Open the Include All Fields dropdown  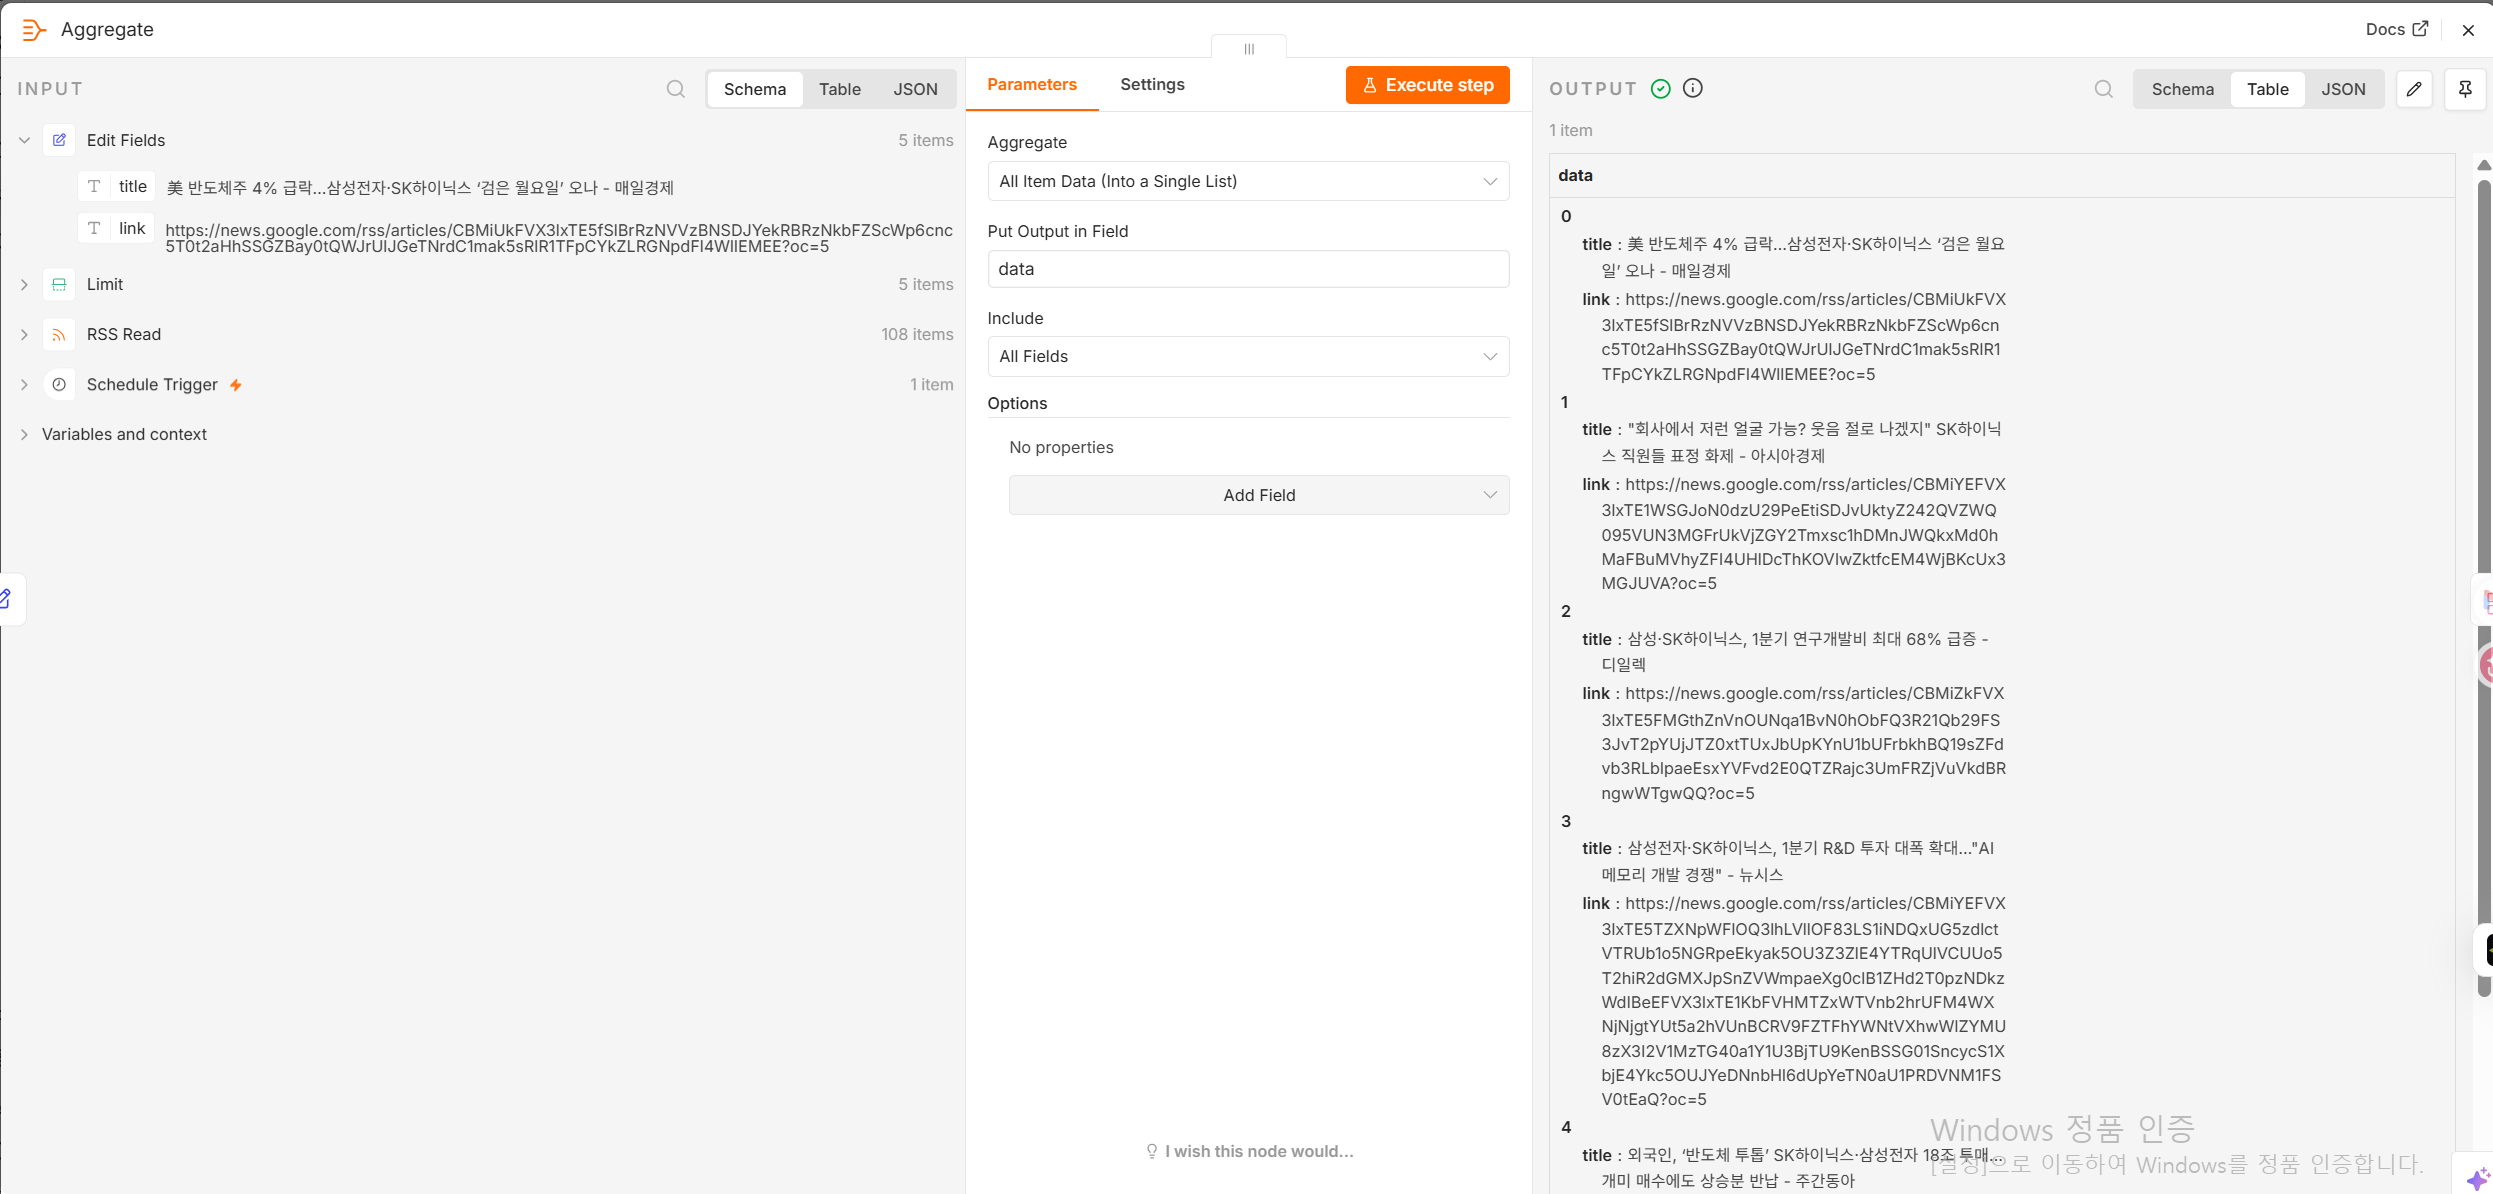coord(1248,356)
